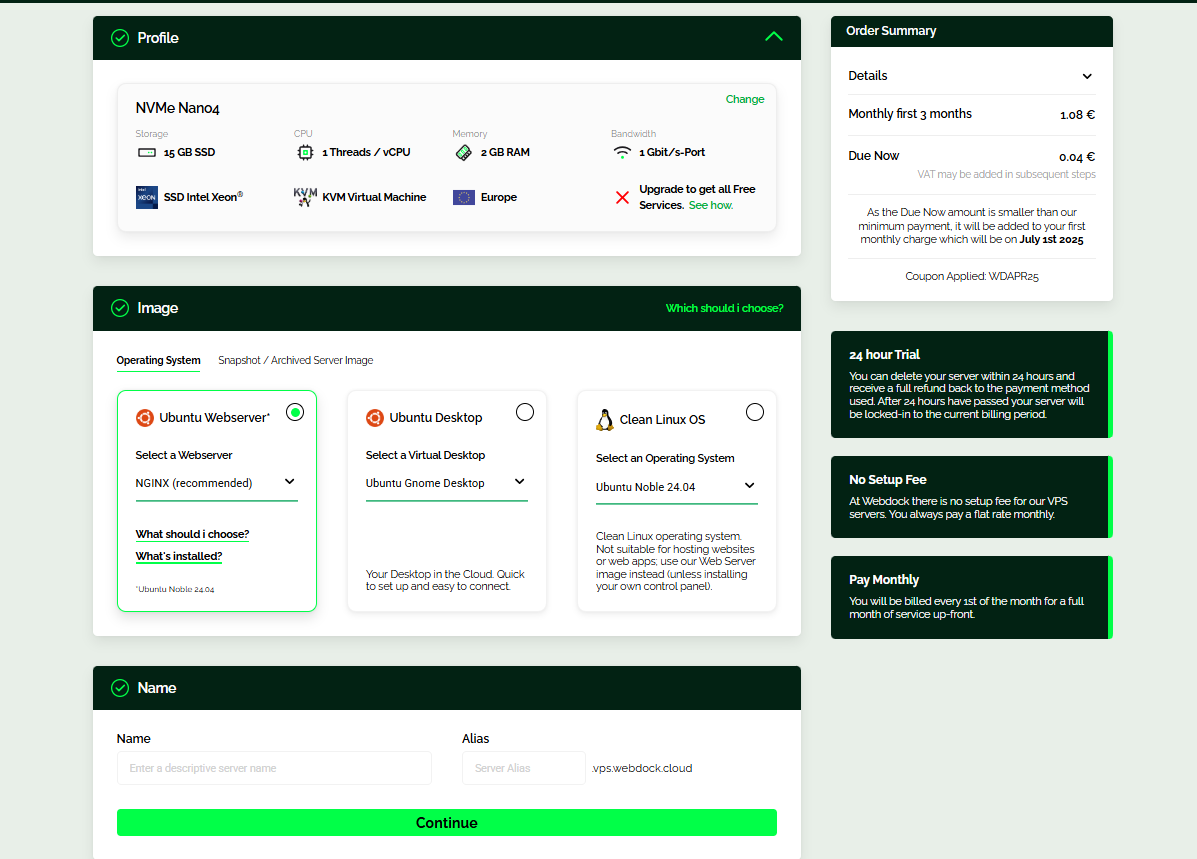1197x859 pixels.
Task: Click the 1.08 € monthly price
Action: [1077, 115]
